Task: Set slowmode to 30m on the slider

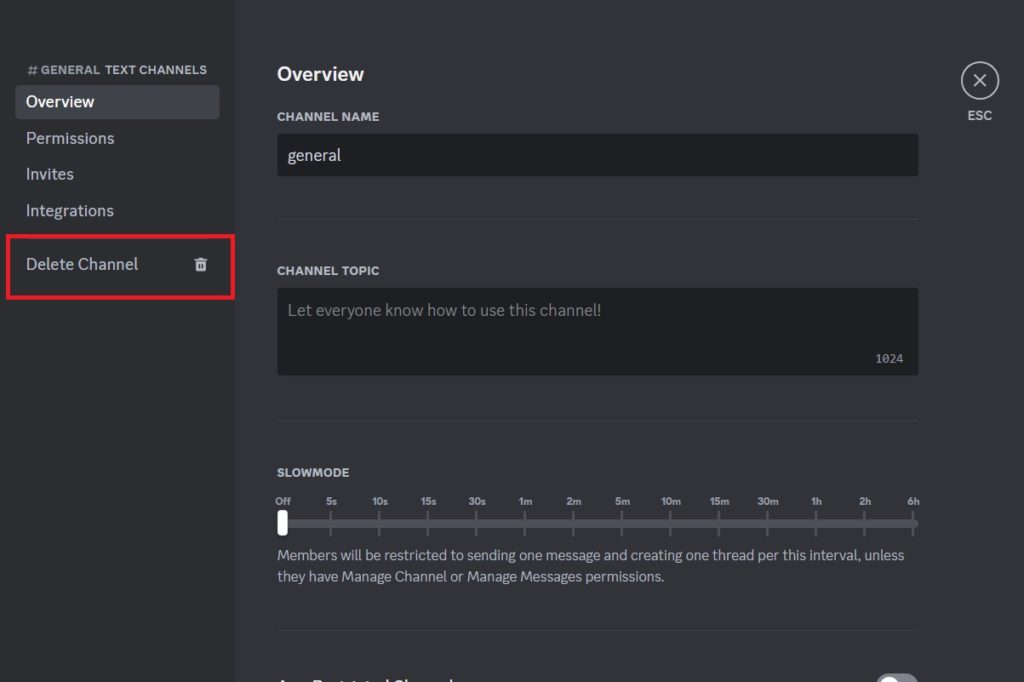Action: tap(767, 521)
